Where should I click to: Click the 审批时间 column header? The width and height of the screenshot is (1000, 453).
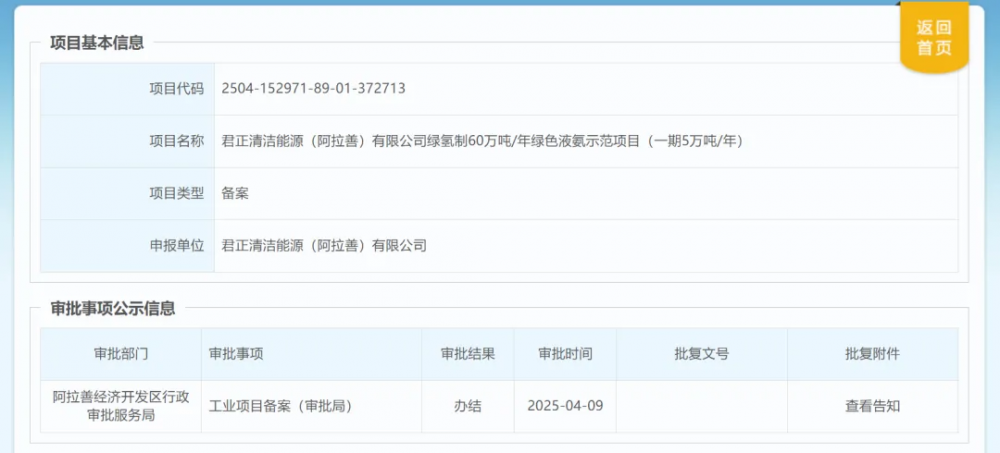[565, 354]
